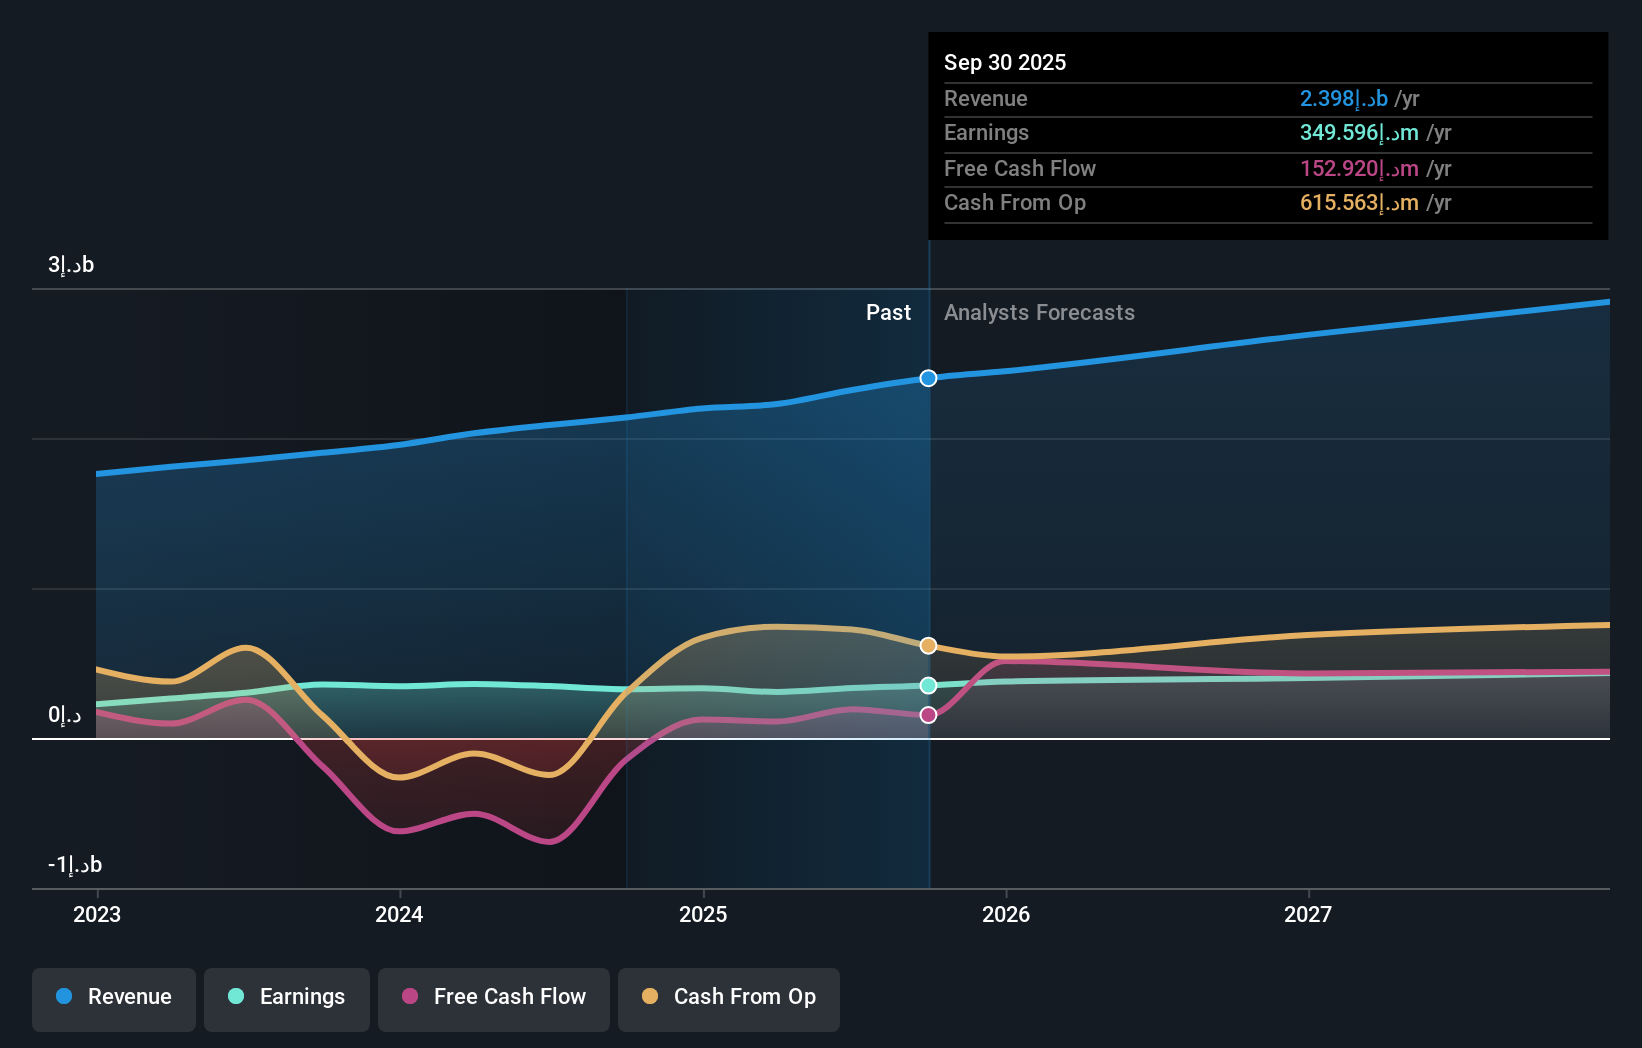Screen dimensions: 1642x1048
Task: Open the Cash From Op tooltip row
Action: click(x=1266, y=203)
